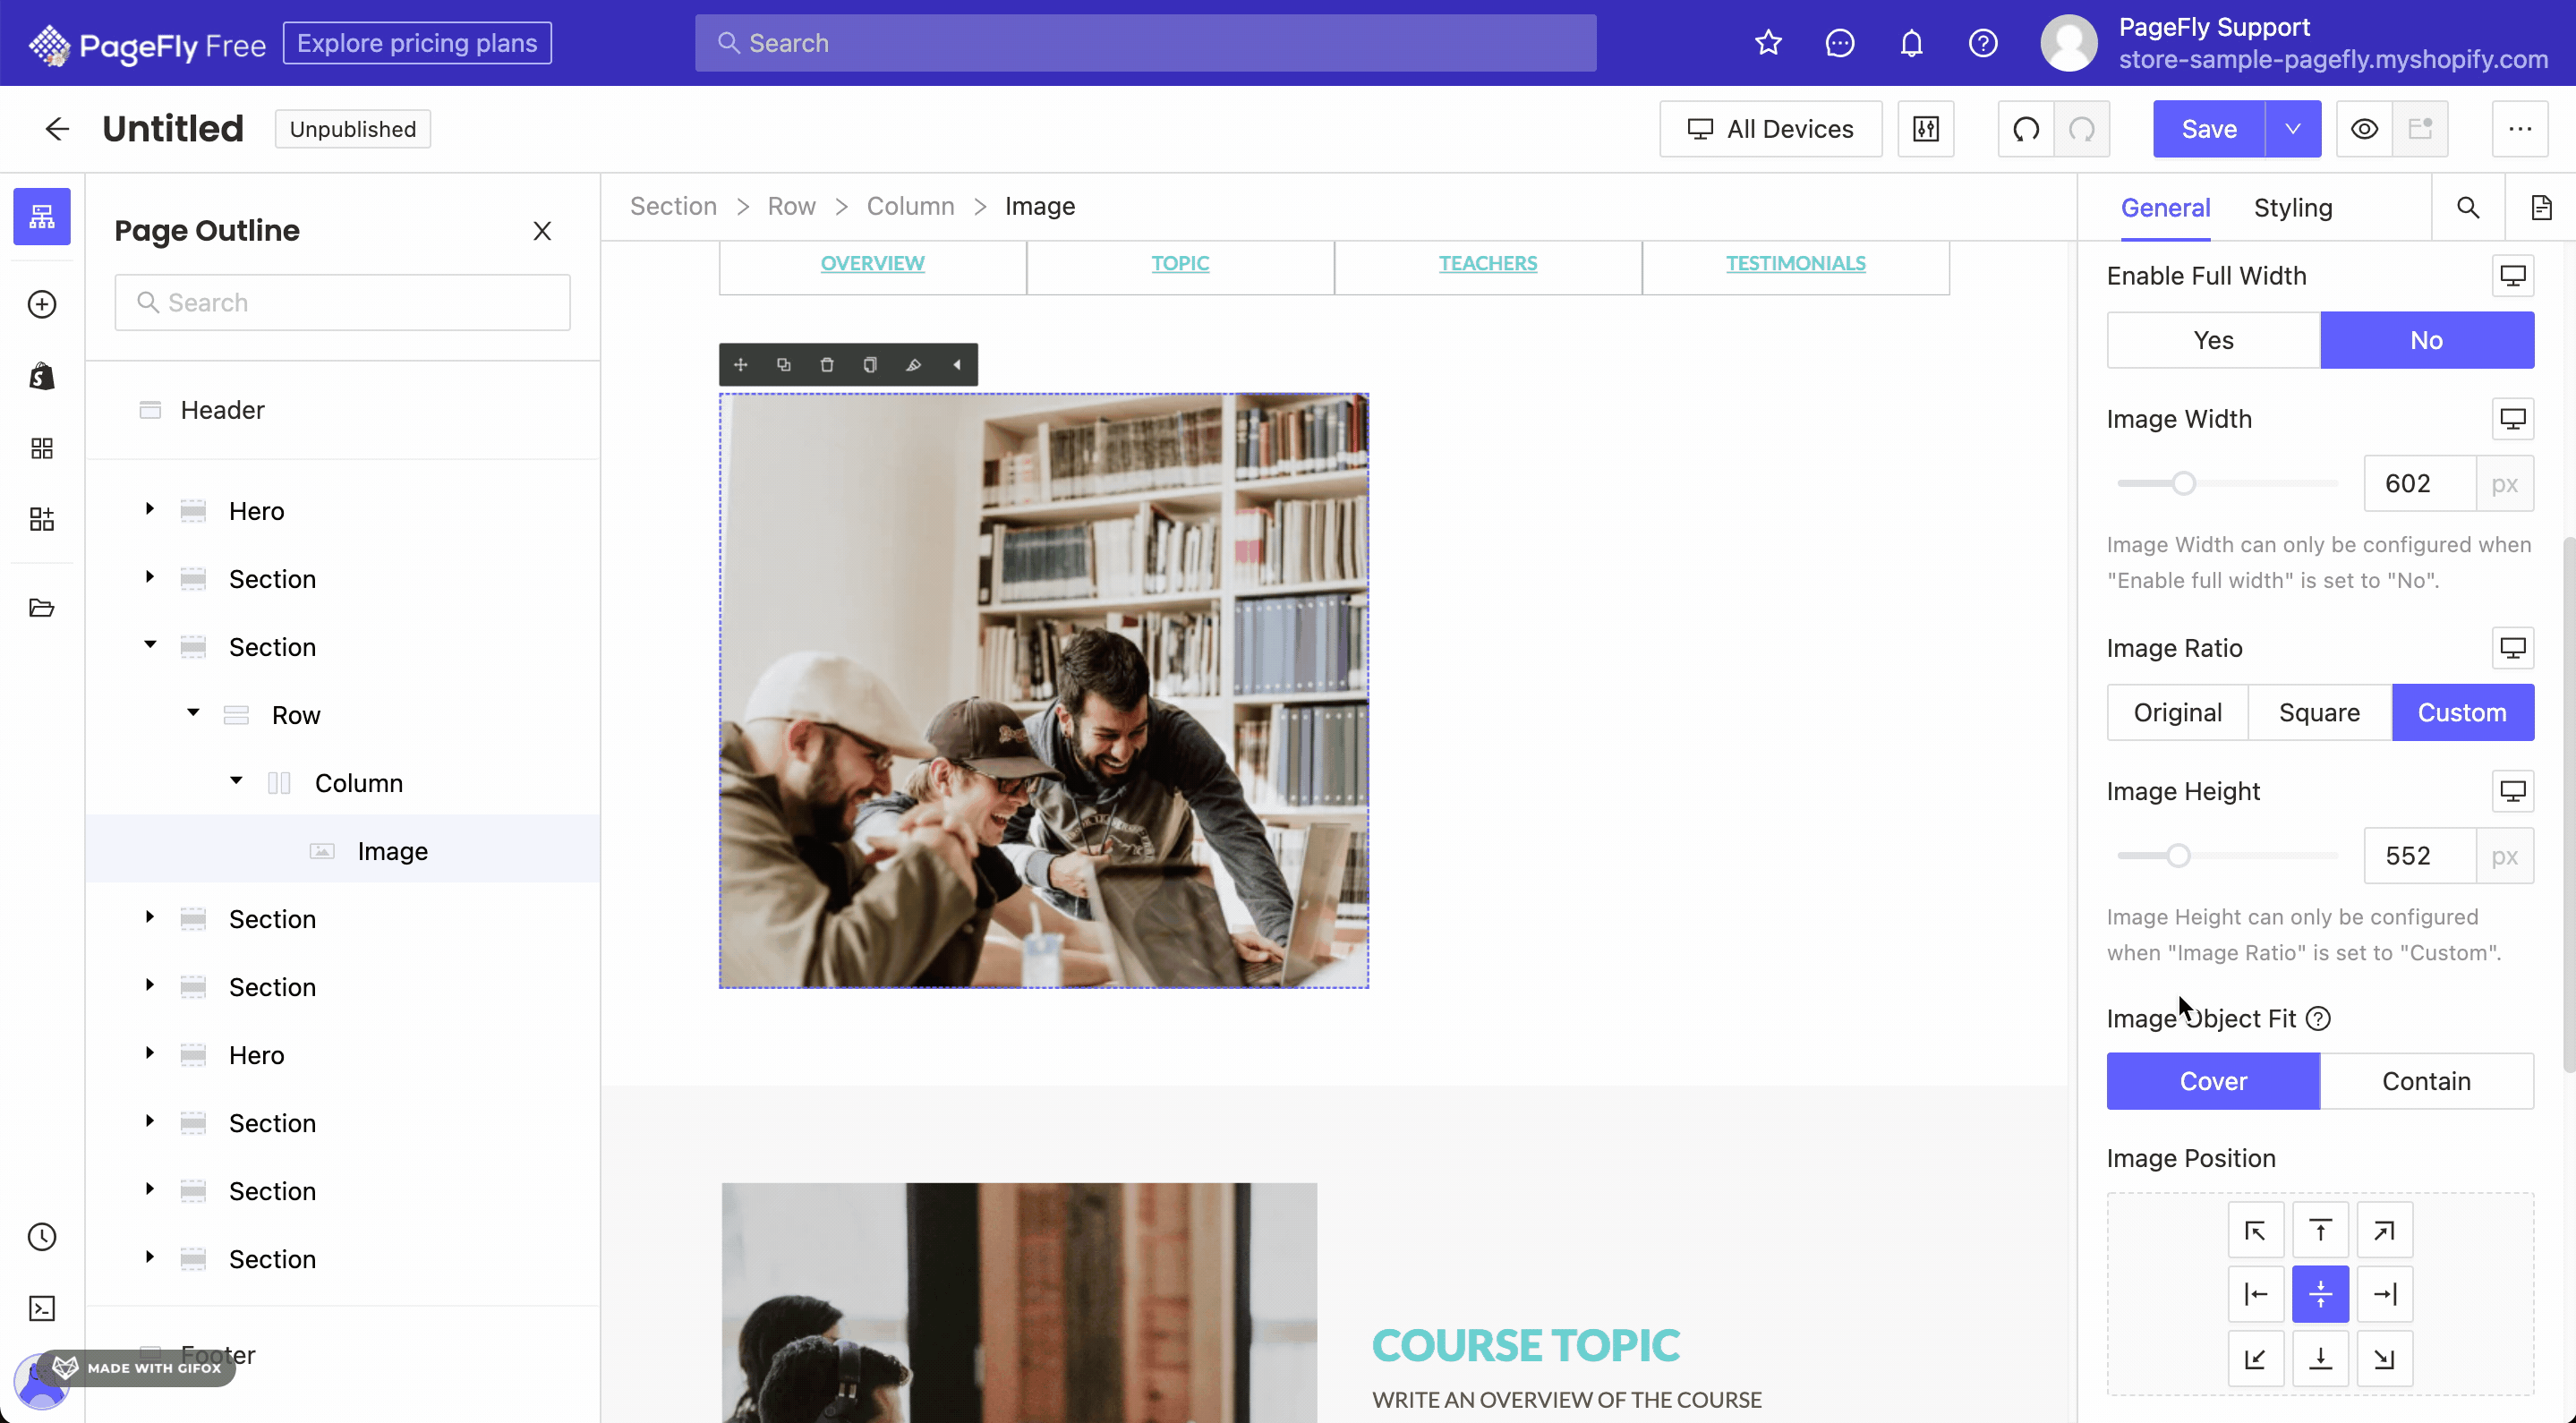Click the move handle in image toolbar
The width and height of the screenshot is (2576, 1423).
[741, 365]
